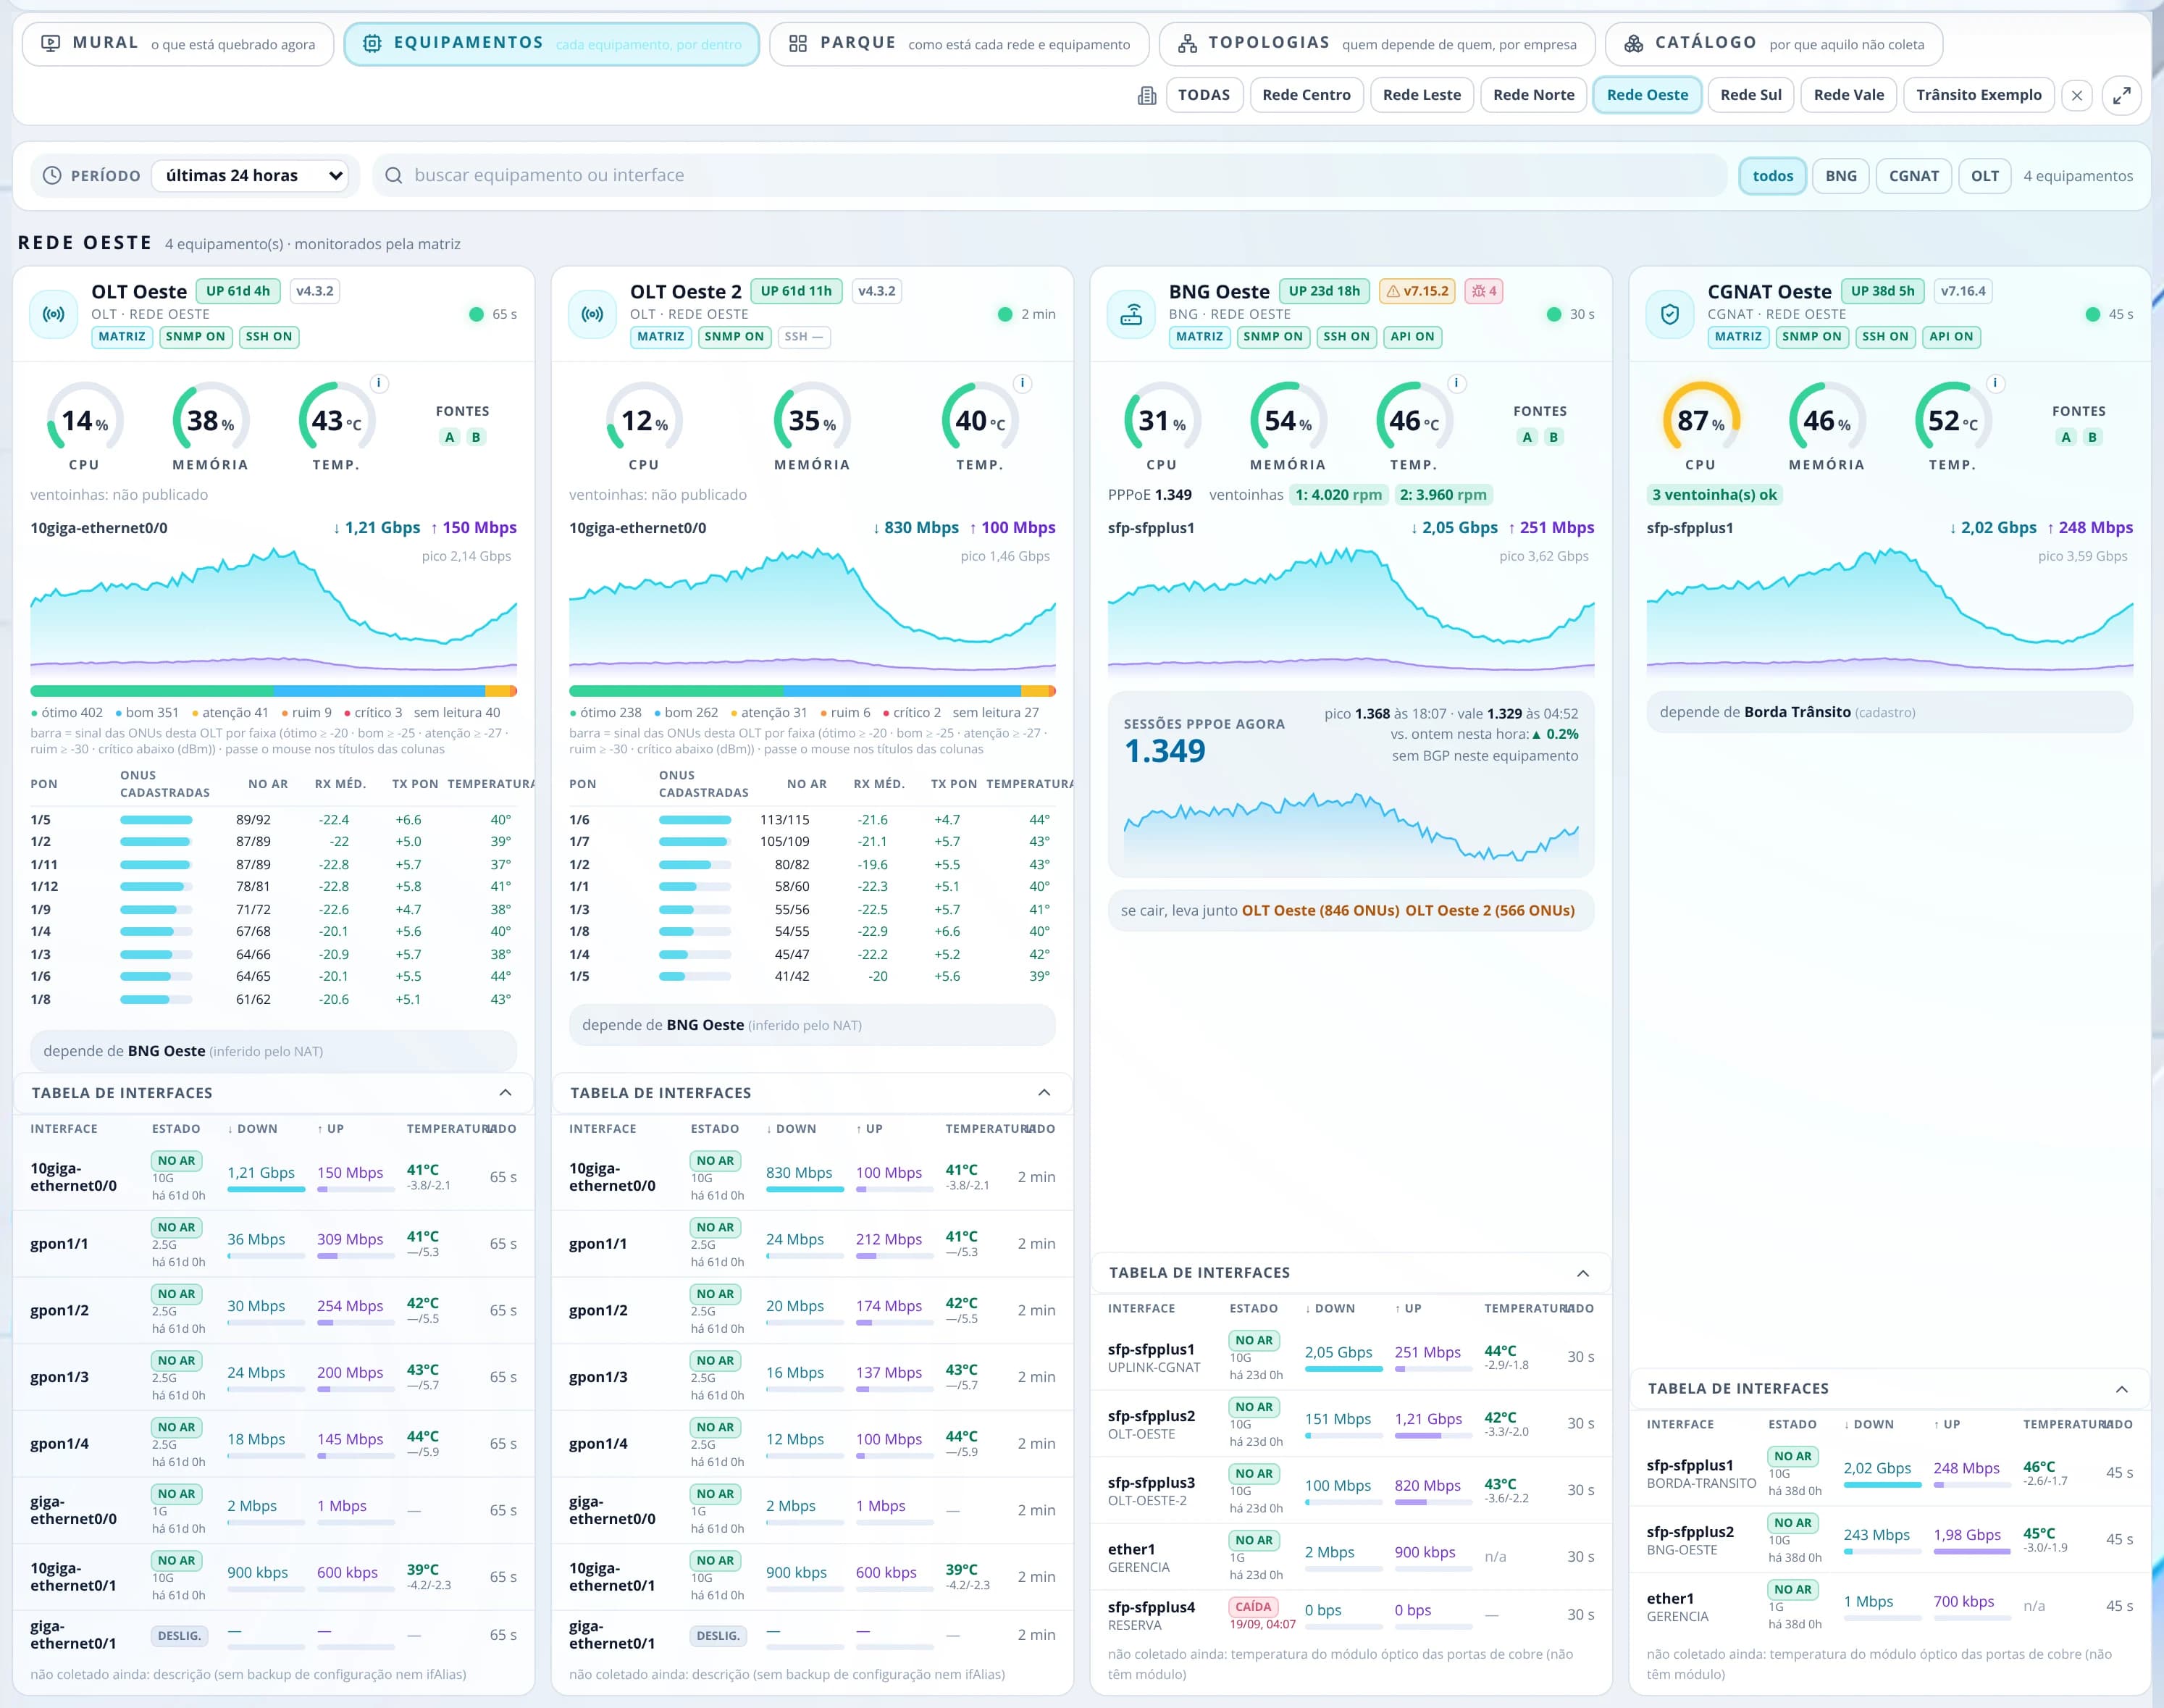The image size is (2164, 1708).
Task: Open info icon on OLT Oeste gauges
Action: (x=378, y=383)
